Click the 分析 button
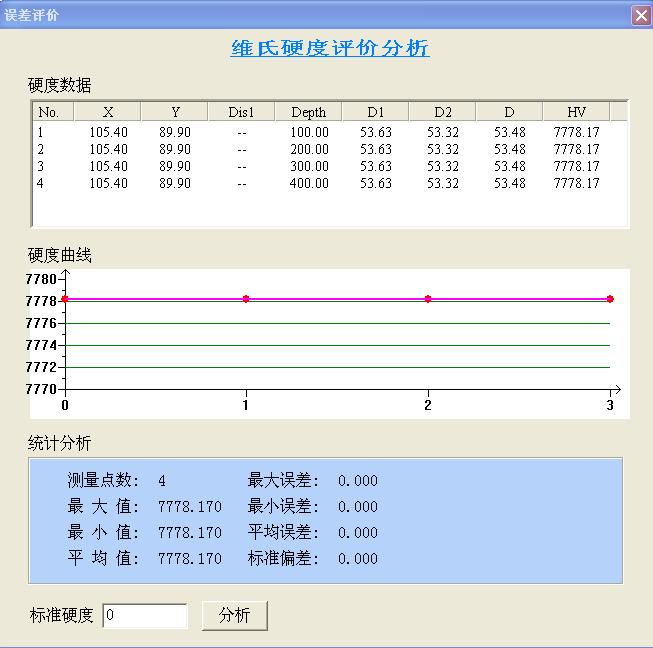This screenshot has width=653, height=648. tap(234, 615)
